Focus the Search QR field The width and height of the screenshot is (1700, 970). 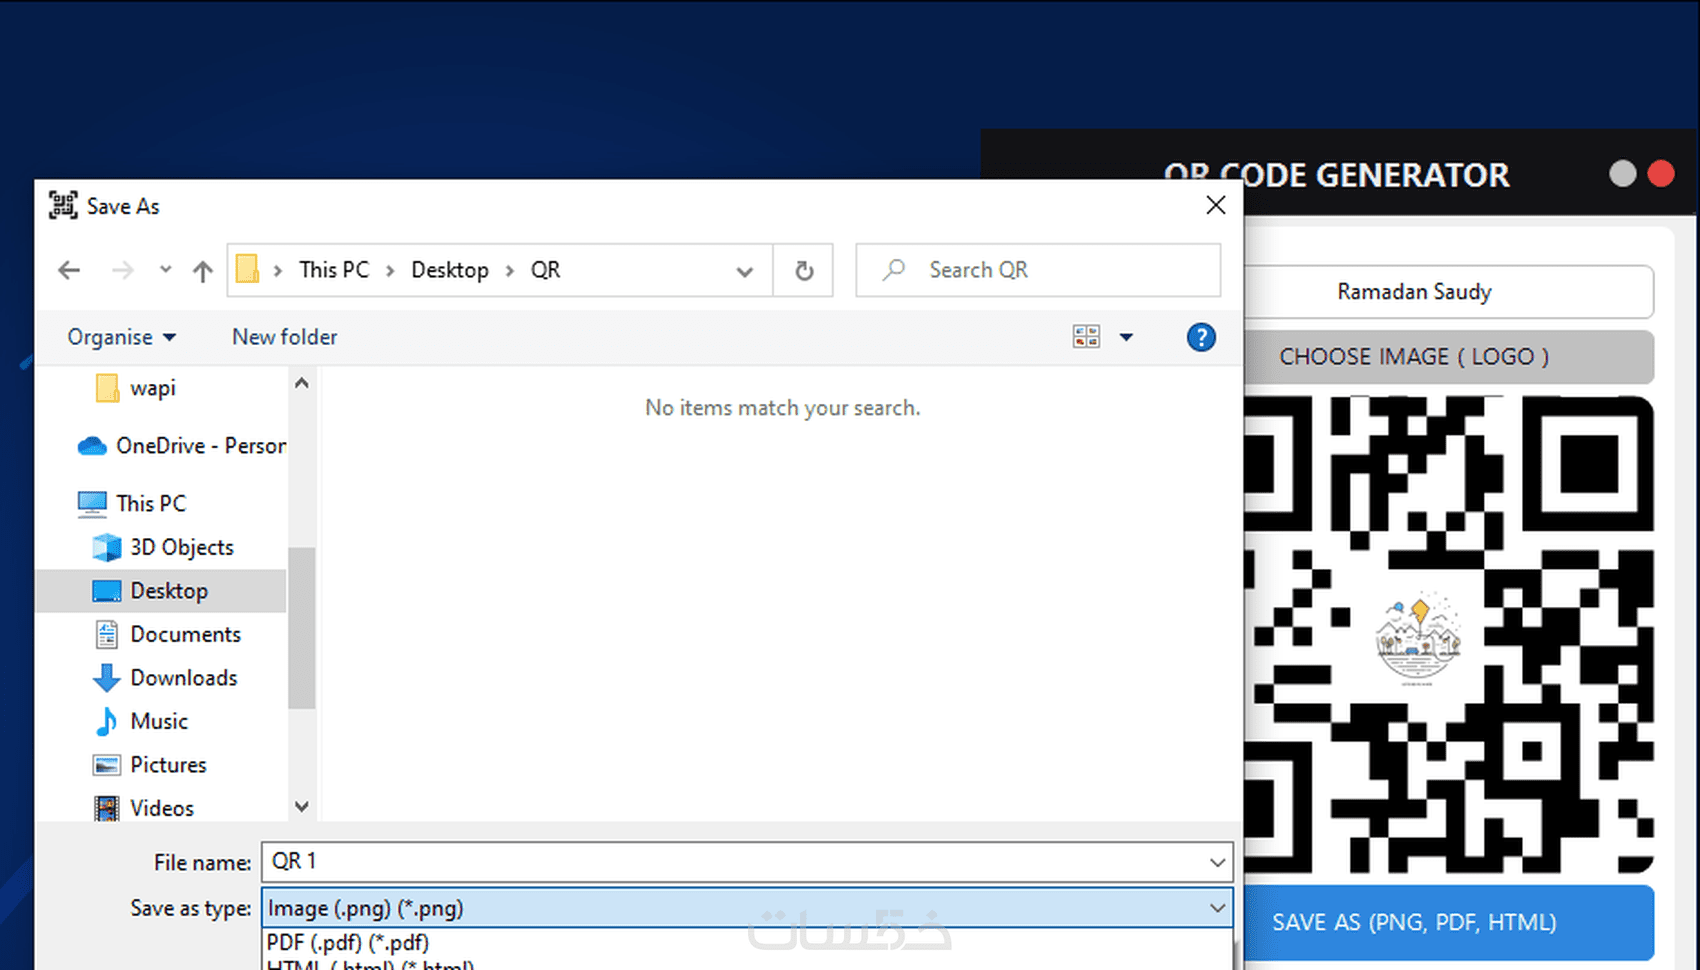(x=1038, y=270)
